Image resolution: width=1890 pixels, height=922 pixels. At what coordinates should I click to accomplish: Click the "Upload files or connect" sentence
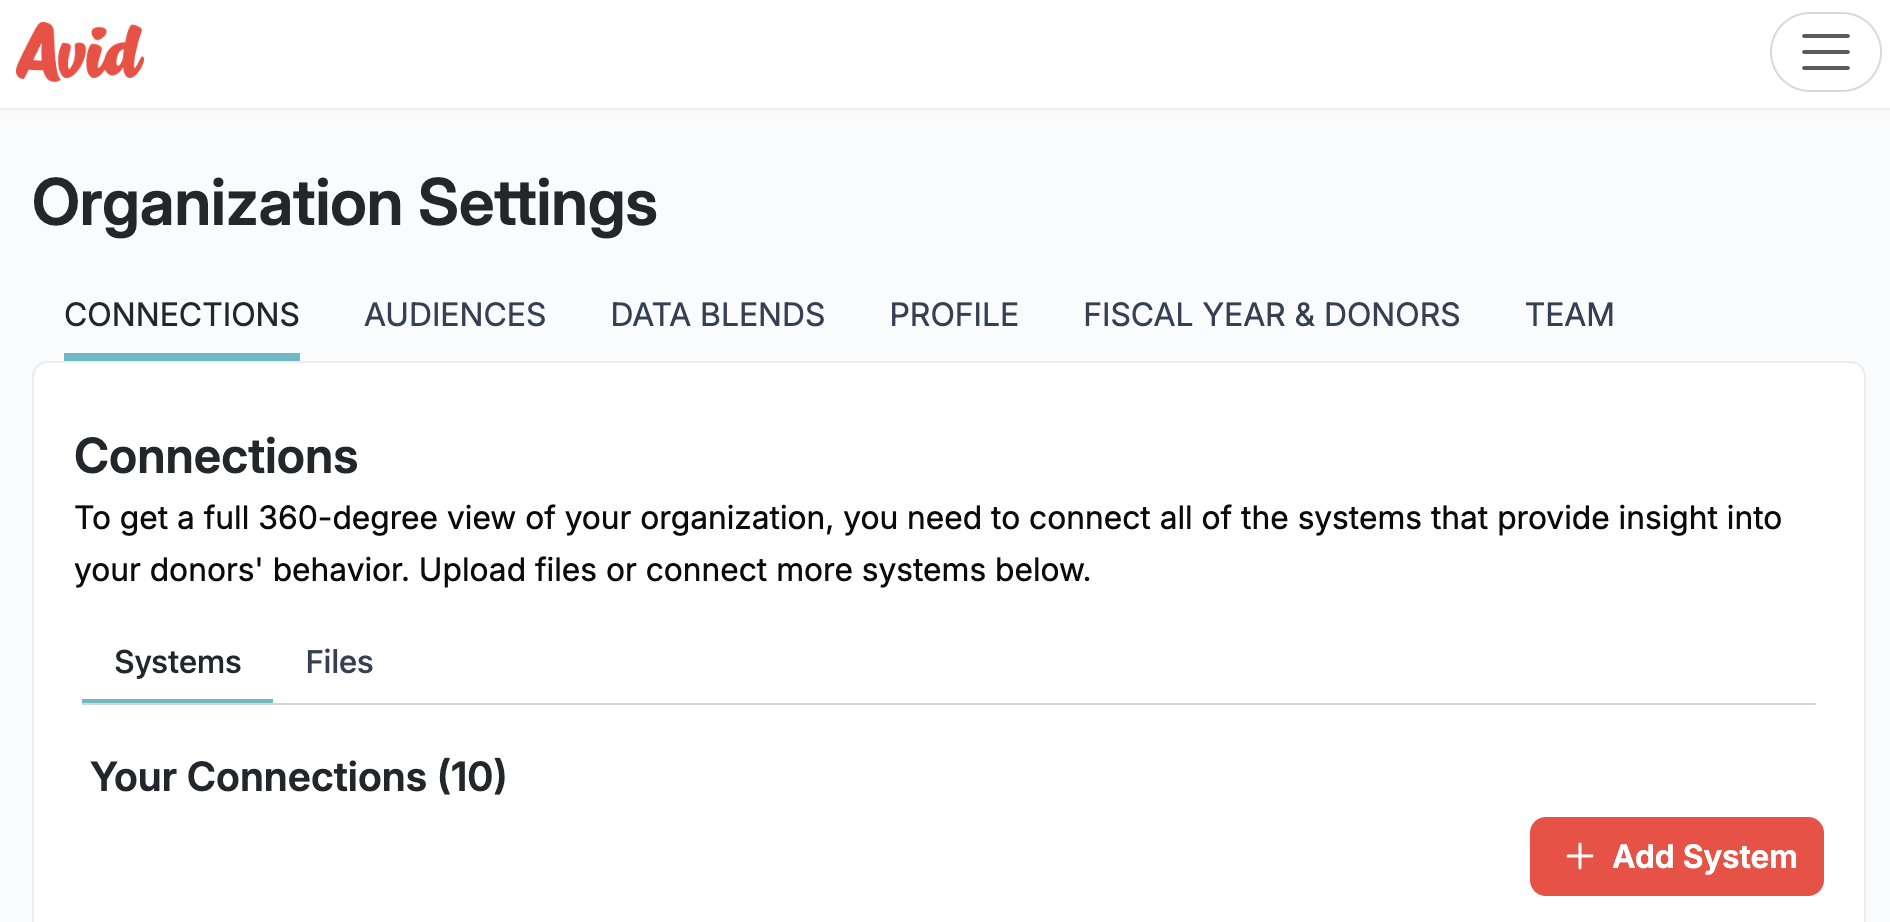[x=754, y=570]
